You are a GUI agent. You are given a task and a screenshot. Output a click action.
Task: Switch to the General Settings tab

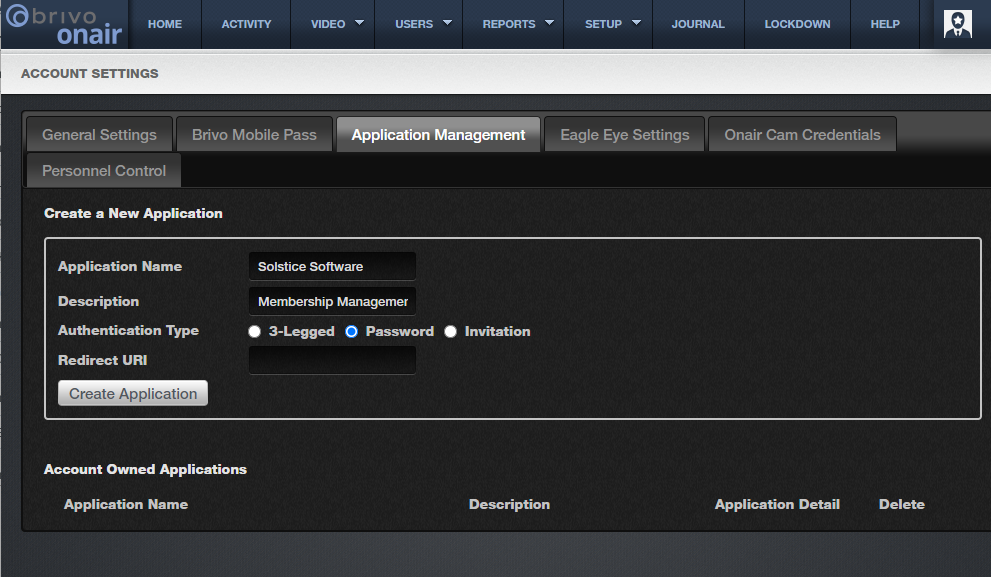(x=99, y=135)
